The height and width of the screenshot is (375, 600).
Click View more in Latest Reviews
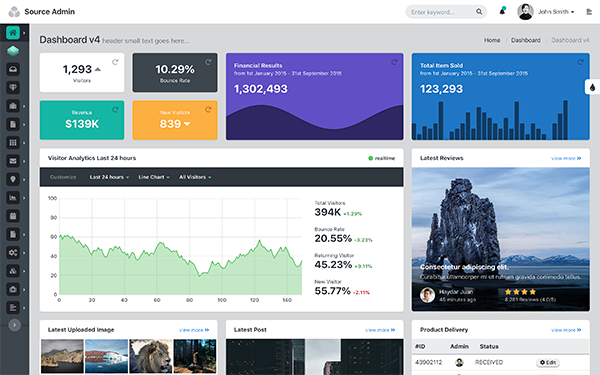click(x=566, y=158)
